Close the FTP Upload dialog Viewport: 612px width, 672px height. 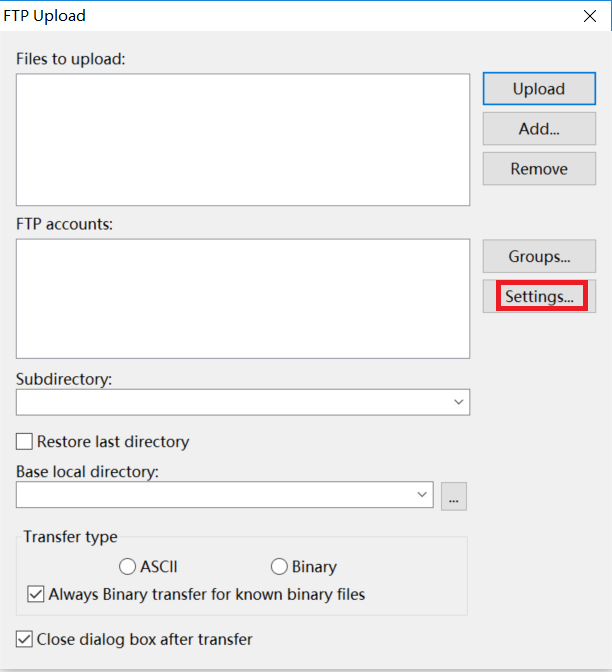tap(590, 15)
